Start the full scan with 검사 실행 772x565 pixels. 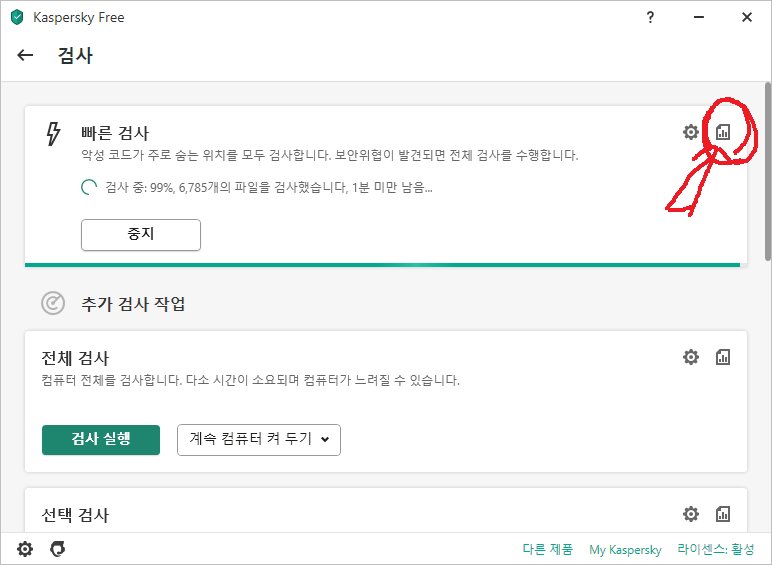(x=101, y=440)
